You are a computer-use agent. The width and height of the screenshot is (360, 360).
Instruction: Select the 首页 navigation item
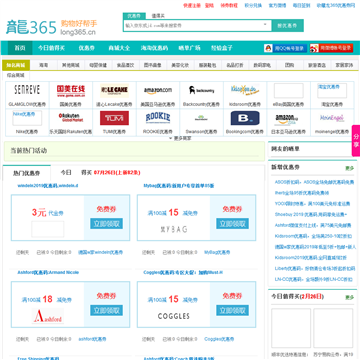coord(20,48)
